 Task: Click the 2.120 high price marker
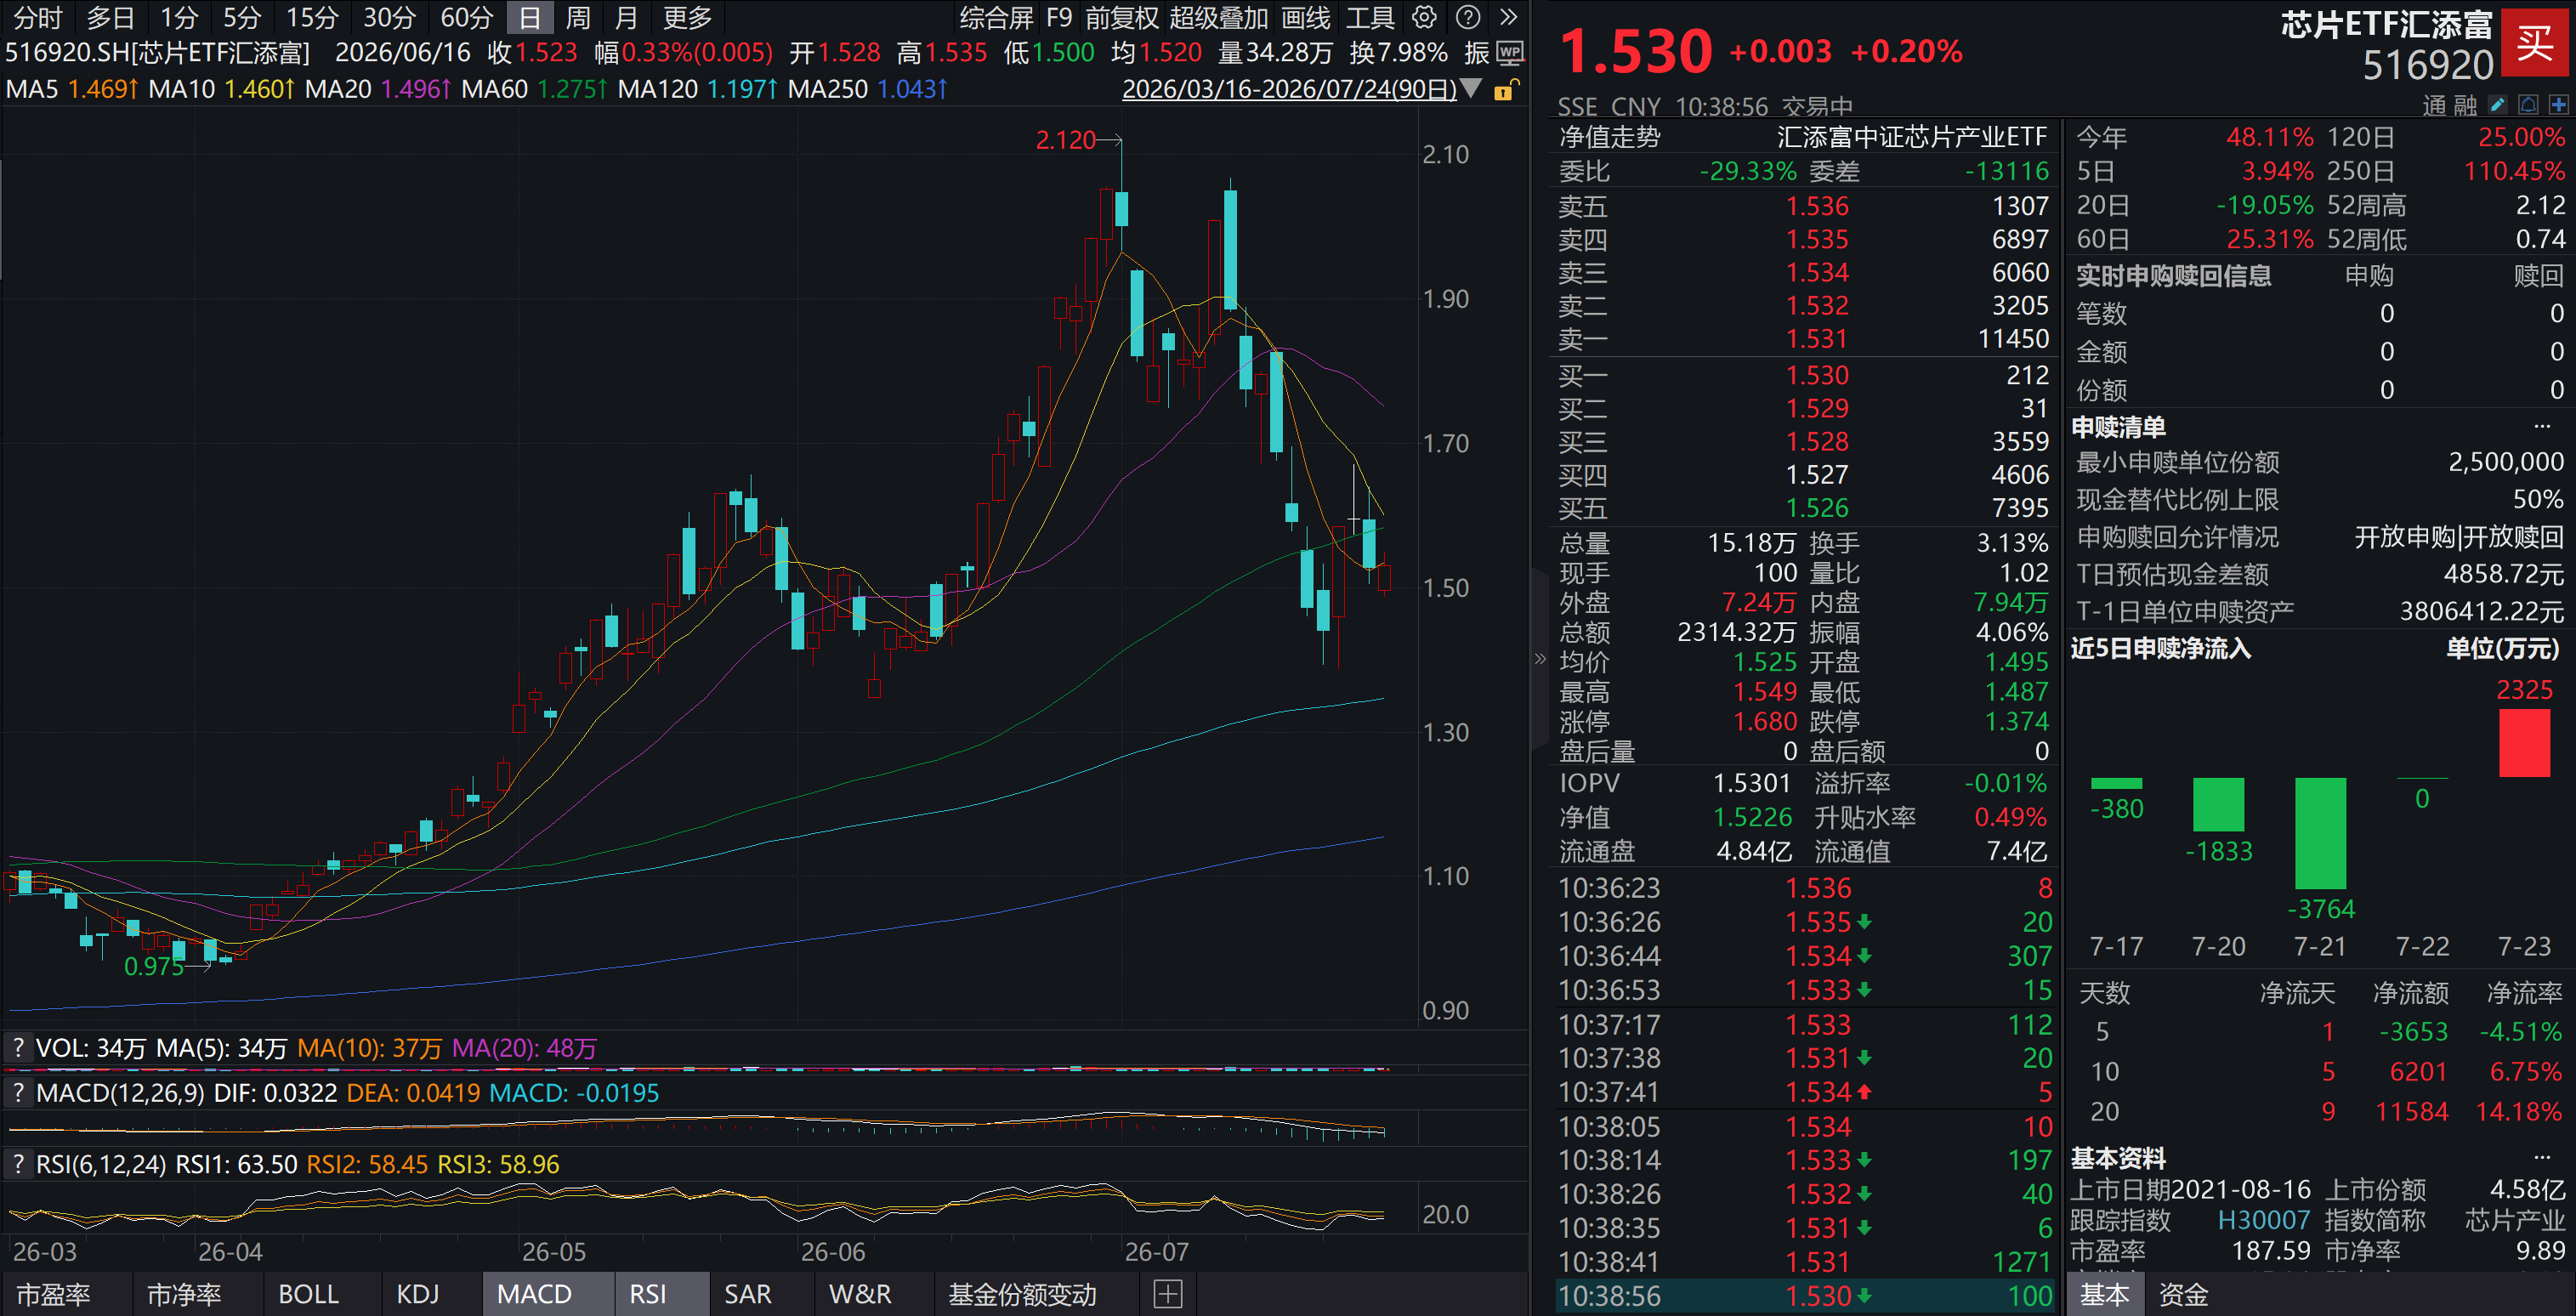pos(1066,140)
